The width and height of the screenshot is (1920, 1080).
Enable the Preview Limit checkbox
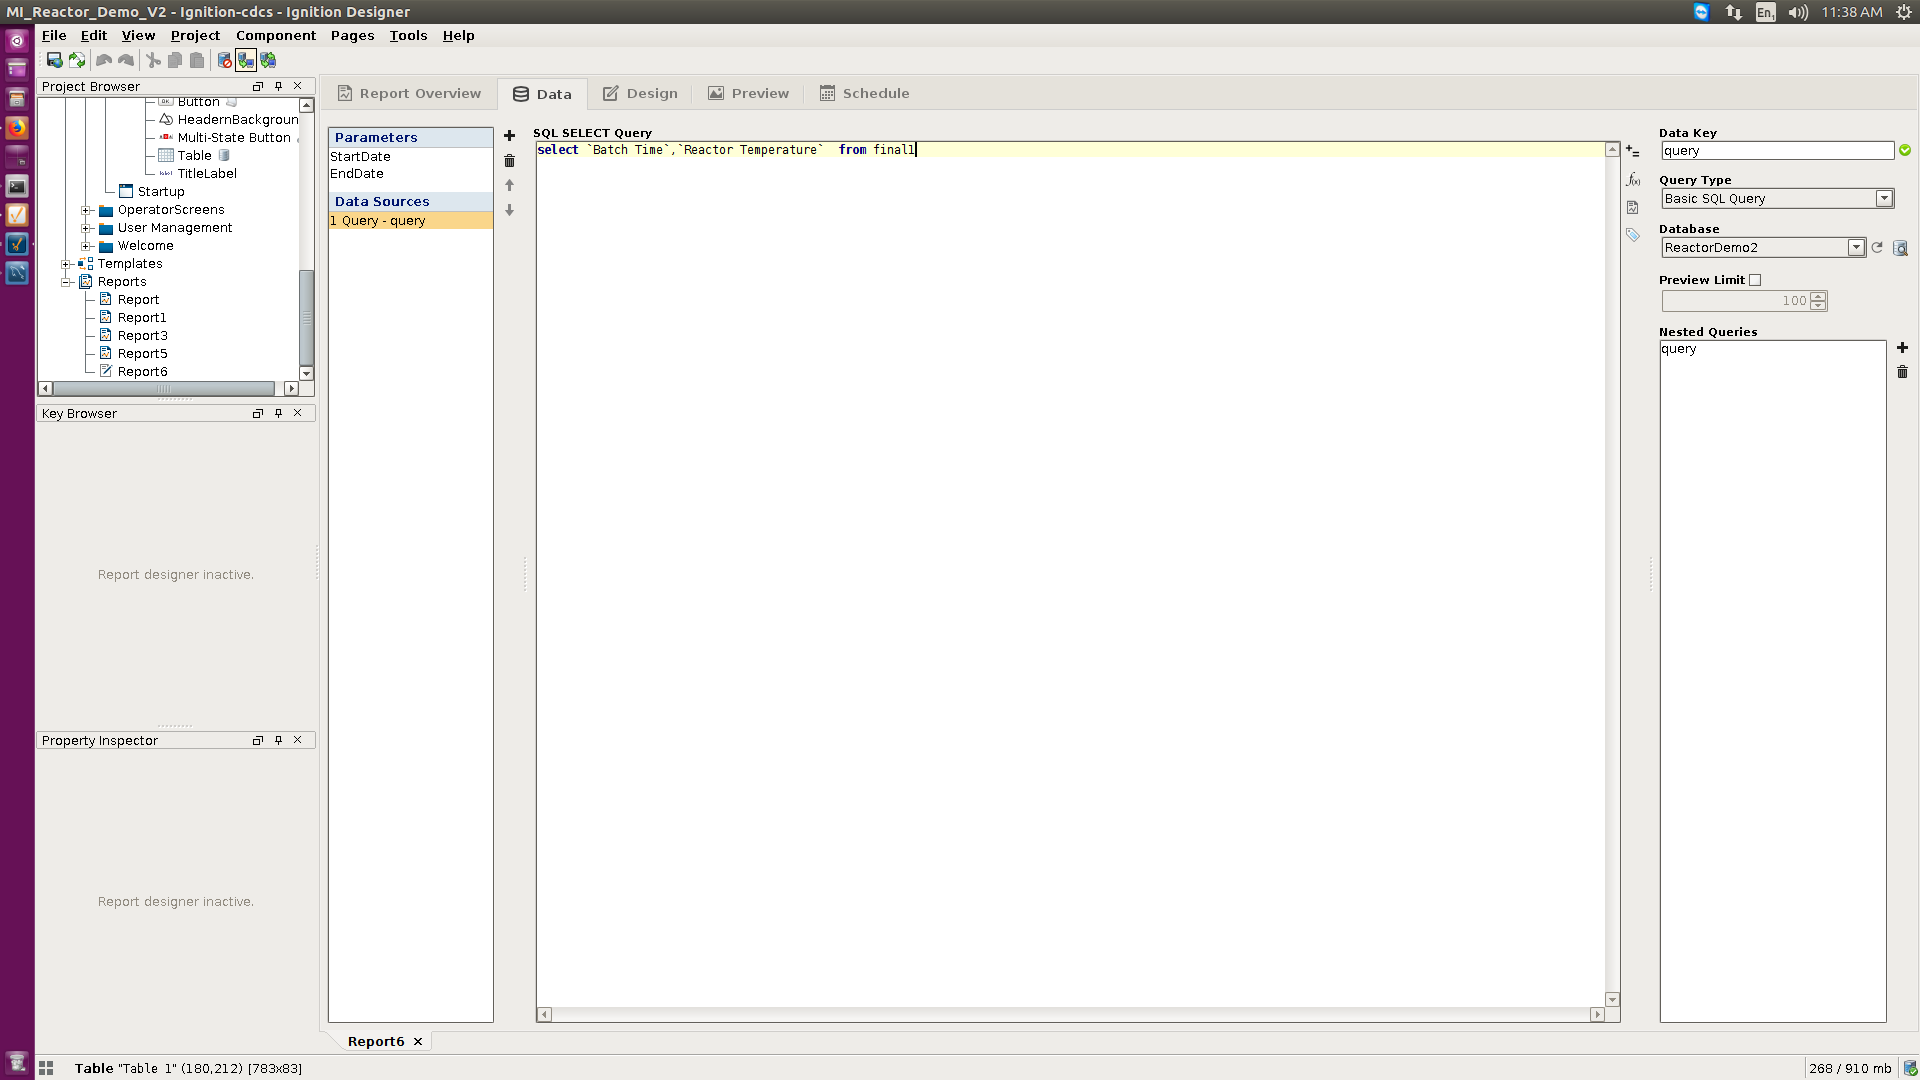coord(1755,280)
